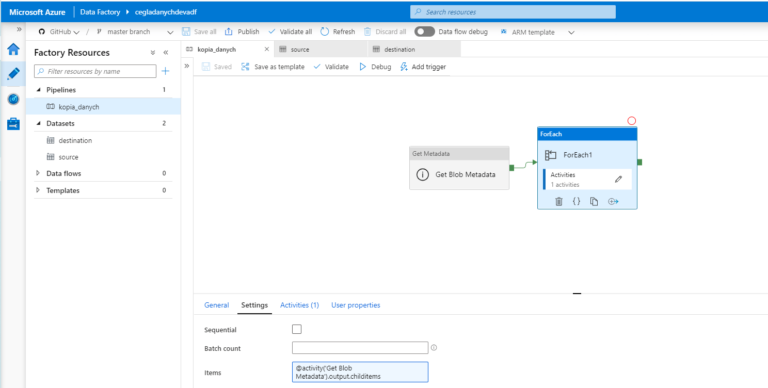
Task: Clone the ForEach activity copy icon
Action: click(x=594, y=201)
